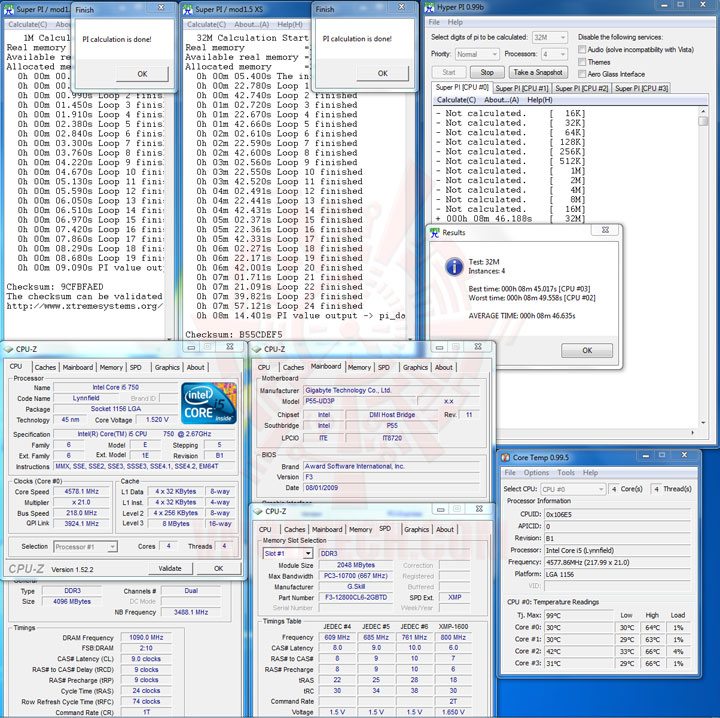The width and height of the screenshot is (720, 718).
Task: Open the Help menu in Core Temp
Action: (x=590, y=472)
